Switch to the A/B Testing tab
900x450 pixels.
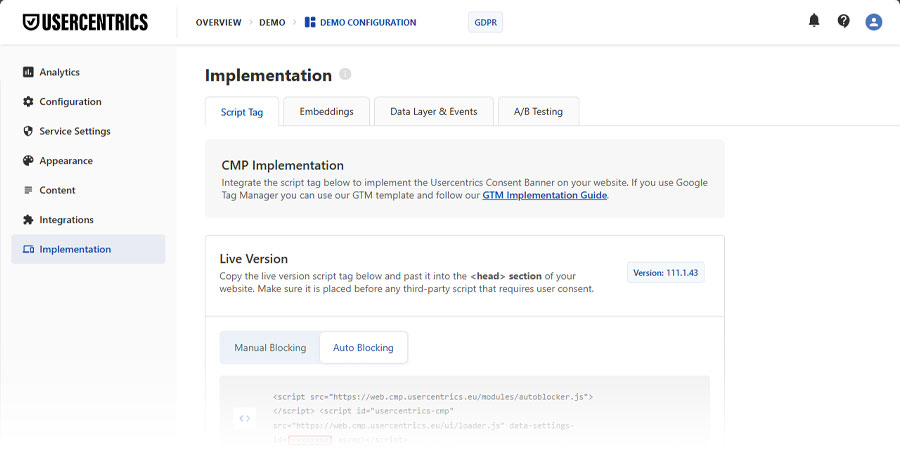point(538,112)
